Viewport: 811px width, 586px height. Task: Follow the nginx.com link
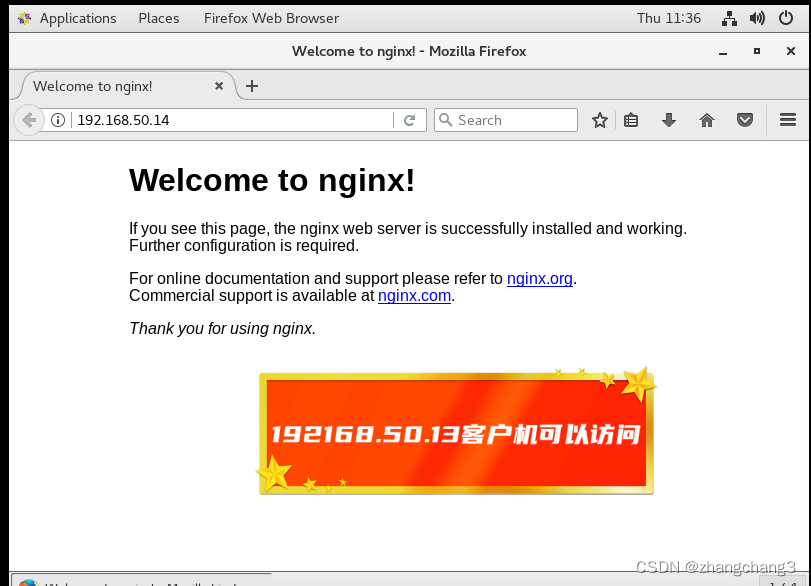click(414, 295)
